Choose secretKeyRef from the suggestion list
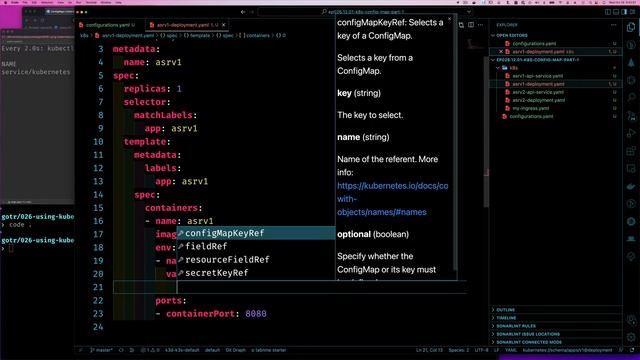Viewport: 640px width, 360px height. tap(256, 273)
